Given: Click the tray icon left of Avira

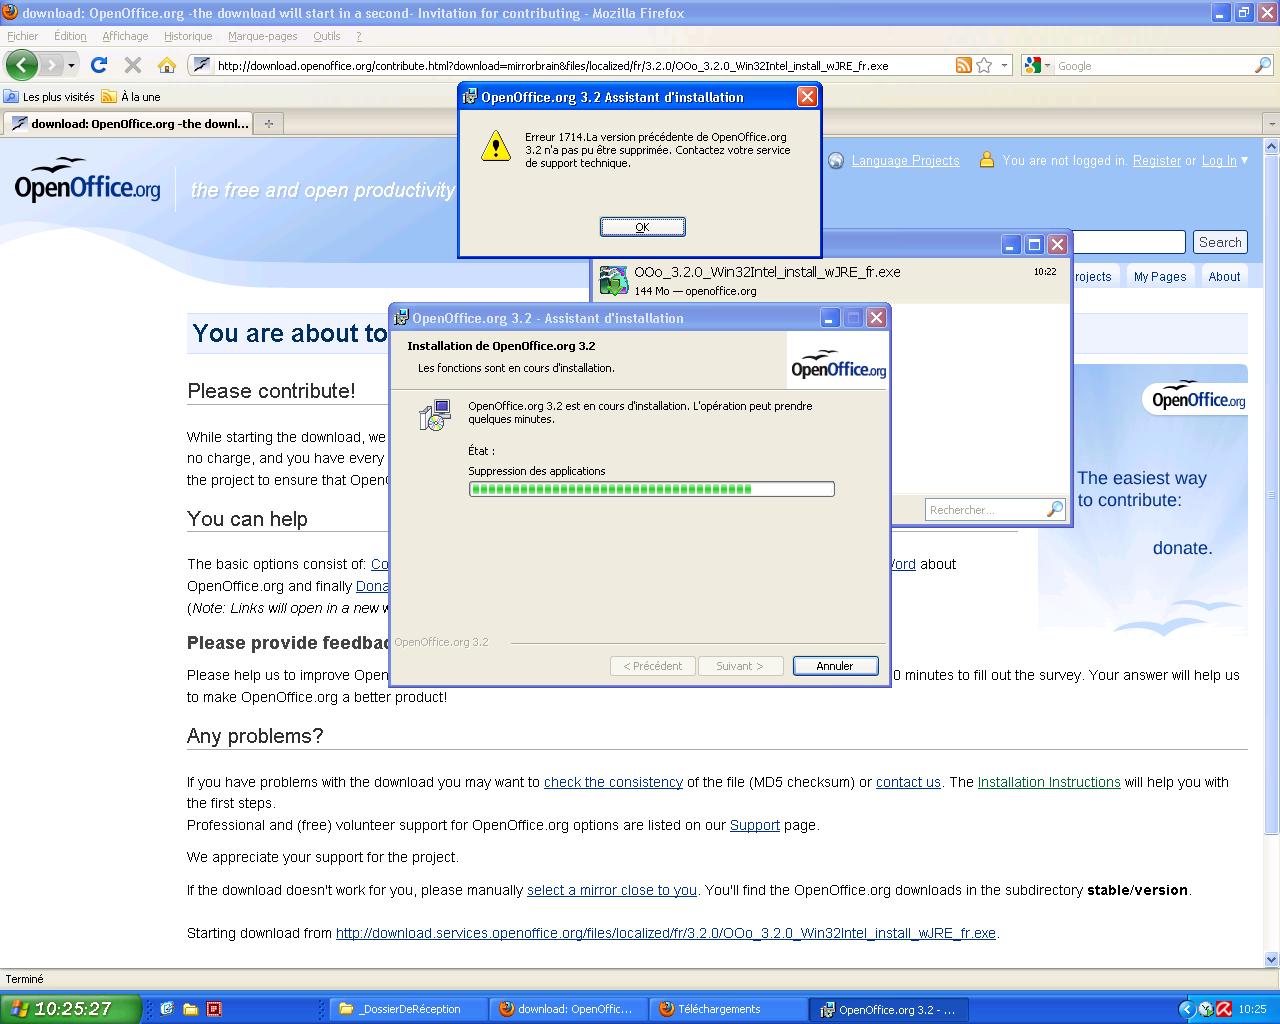Looking at the screenshot, I should pos(1205,1009).
